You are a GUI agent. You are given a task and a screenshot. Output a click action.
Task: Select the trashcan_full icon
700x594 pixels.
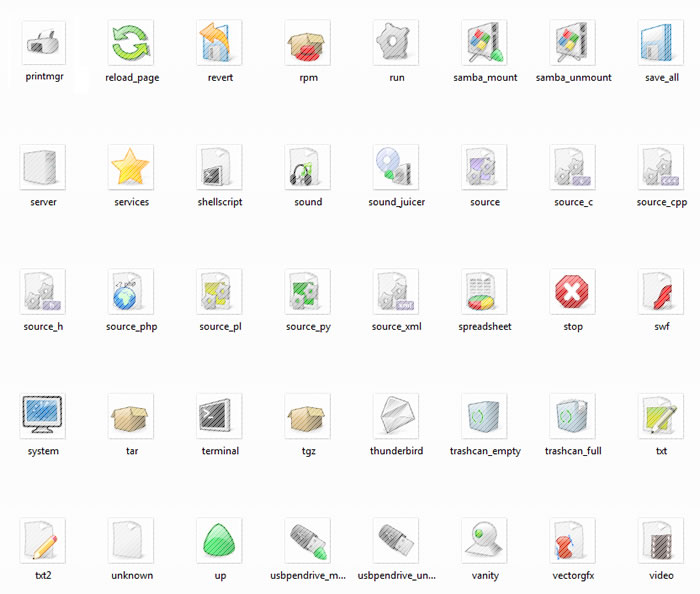[x=573, y=416]
